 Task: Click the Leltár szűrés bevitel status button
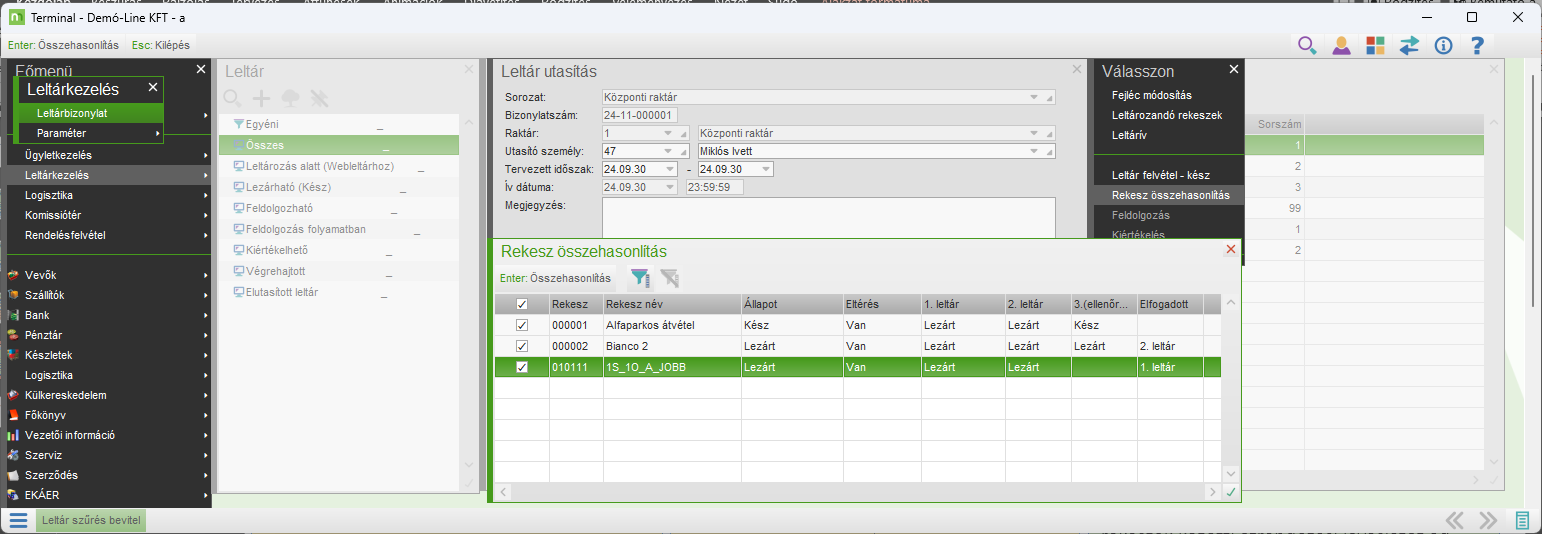point(91,520)
